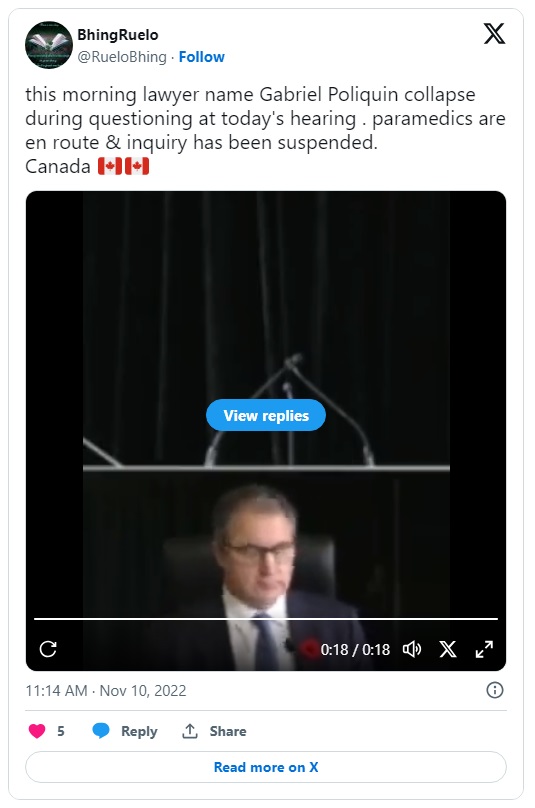Open the @RueloBhing handle link
This screenshot has height=808, width=535.
(x=122, y=57)
